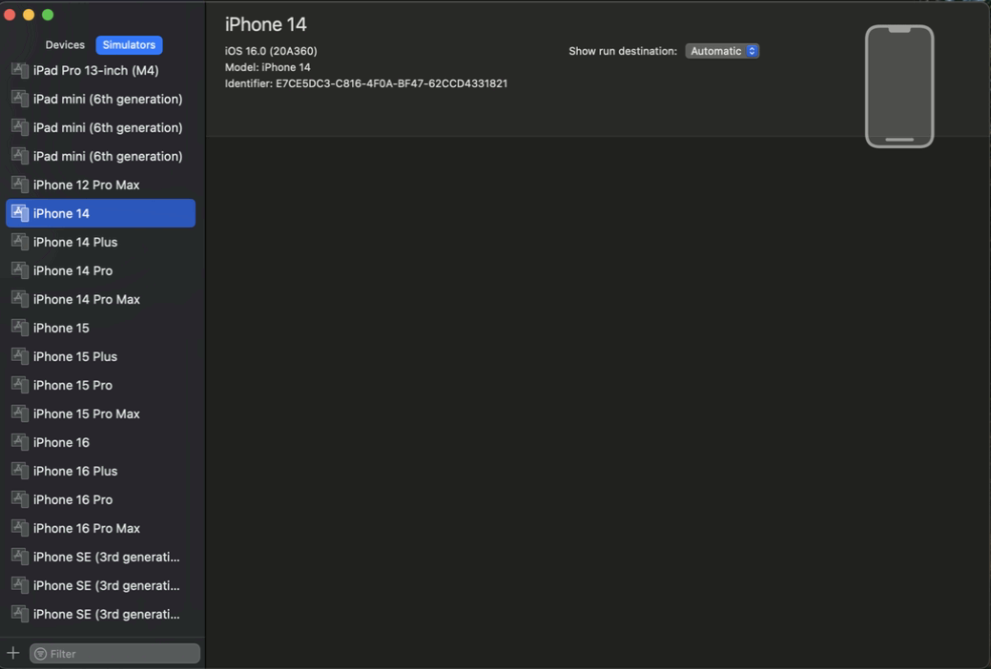Open iPhone 15 Pro simulator entry
This screenshot has width=991, height=669.
tap(101, 385)
